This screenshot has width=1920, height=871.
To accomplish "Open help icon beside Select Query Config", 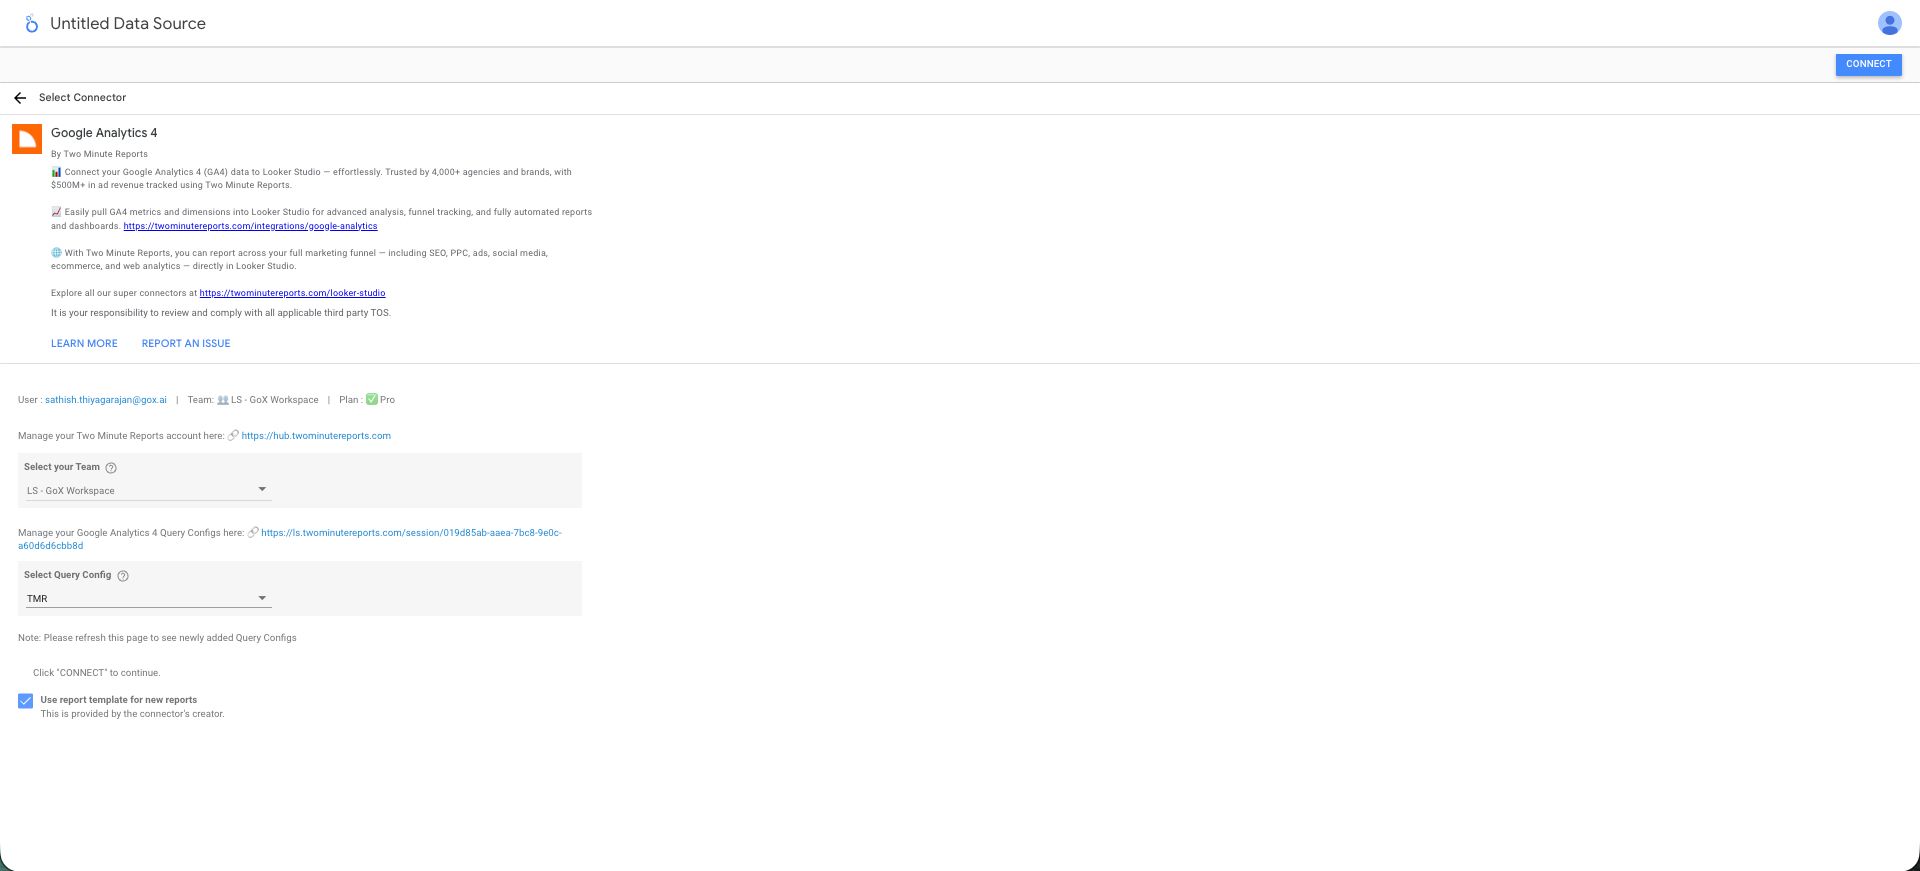I will pyautogui.click(x=123, y=576).
